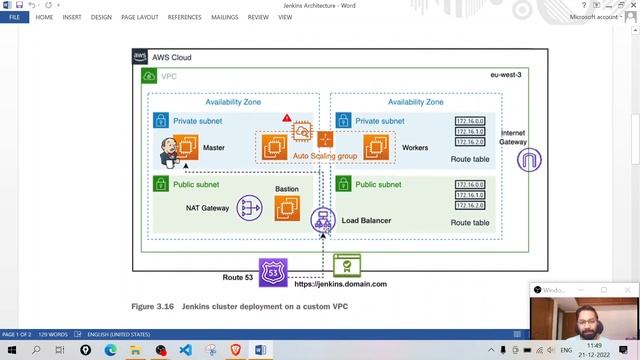640x360 pixels.
Task: Open File Explorer from taskbar
Action: pos(136,350)
